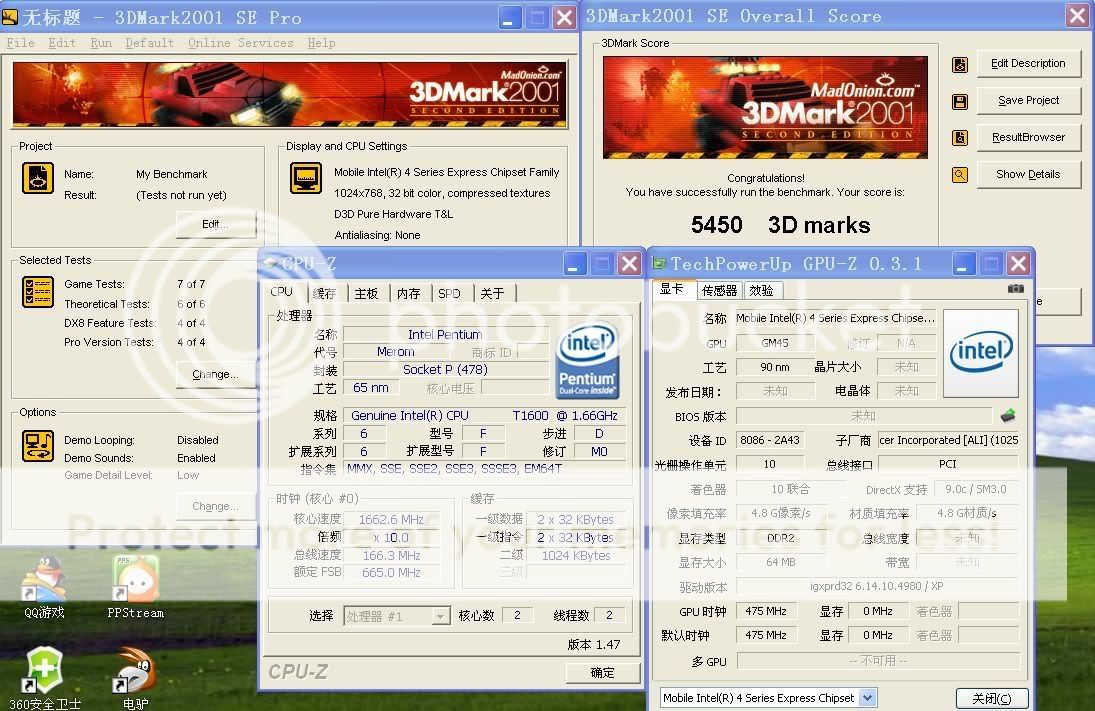This screenshot has height=711, width=1095.
Task: Click the Options demo icon in 3DMark2001
Action: [x=38, y=446]
